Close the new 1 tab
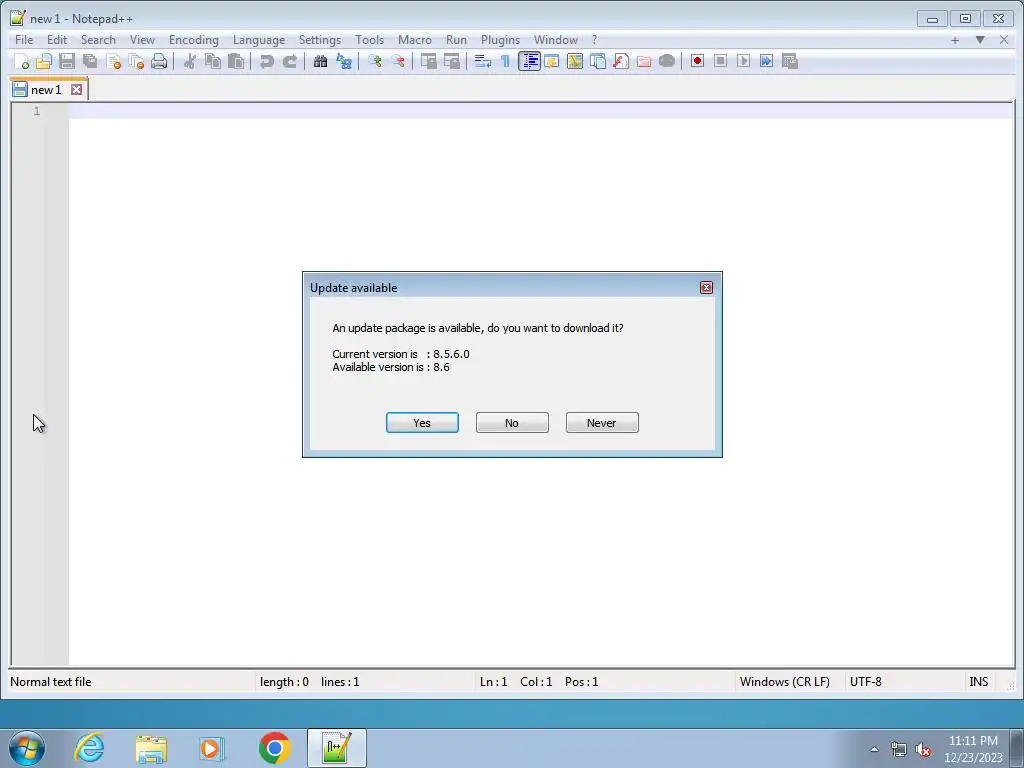1024x768 pixels. click(x=76, y=89)
